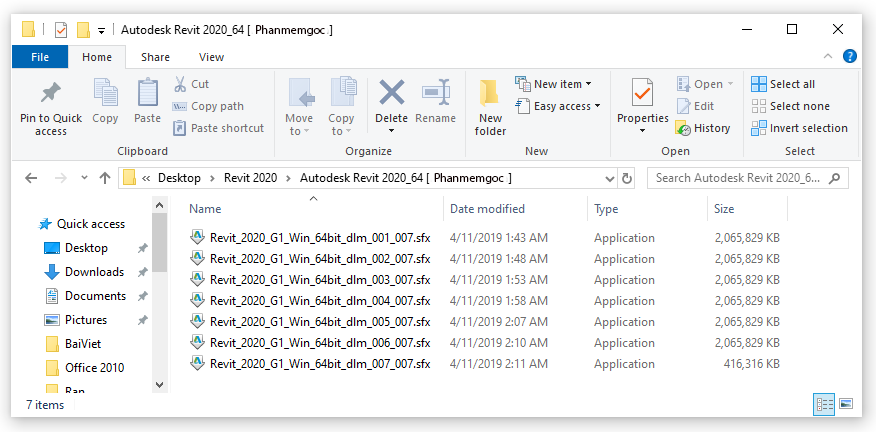Click the sidebar scroll up arrow
This screenshot has width=876, height=432.
pyautogui.click(x=159, y=205)
